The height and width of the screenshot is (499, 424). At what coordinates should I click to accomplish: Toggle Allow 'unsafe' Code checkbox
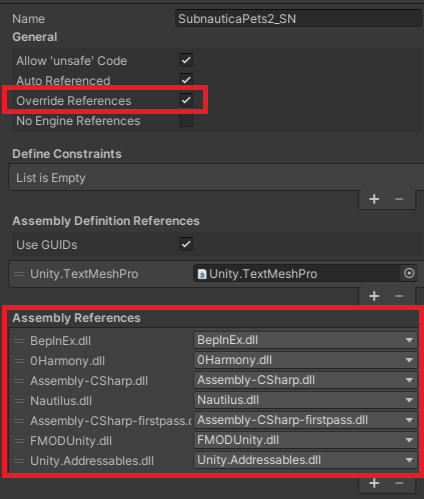(186, 60)
